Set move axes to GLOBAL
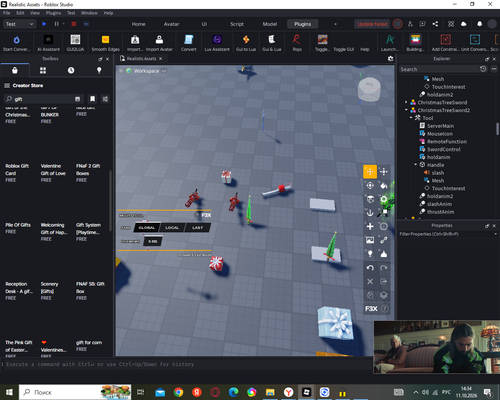The image size is (500, 400). [147, 228]
